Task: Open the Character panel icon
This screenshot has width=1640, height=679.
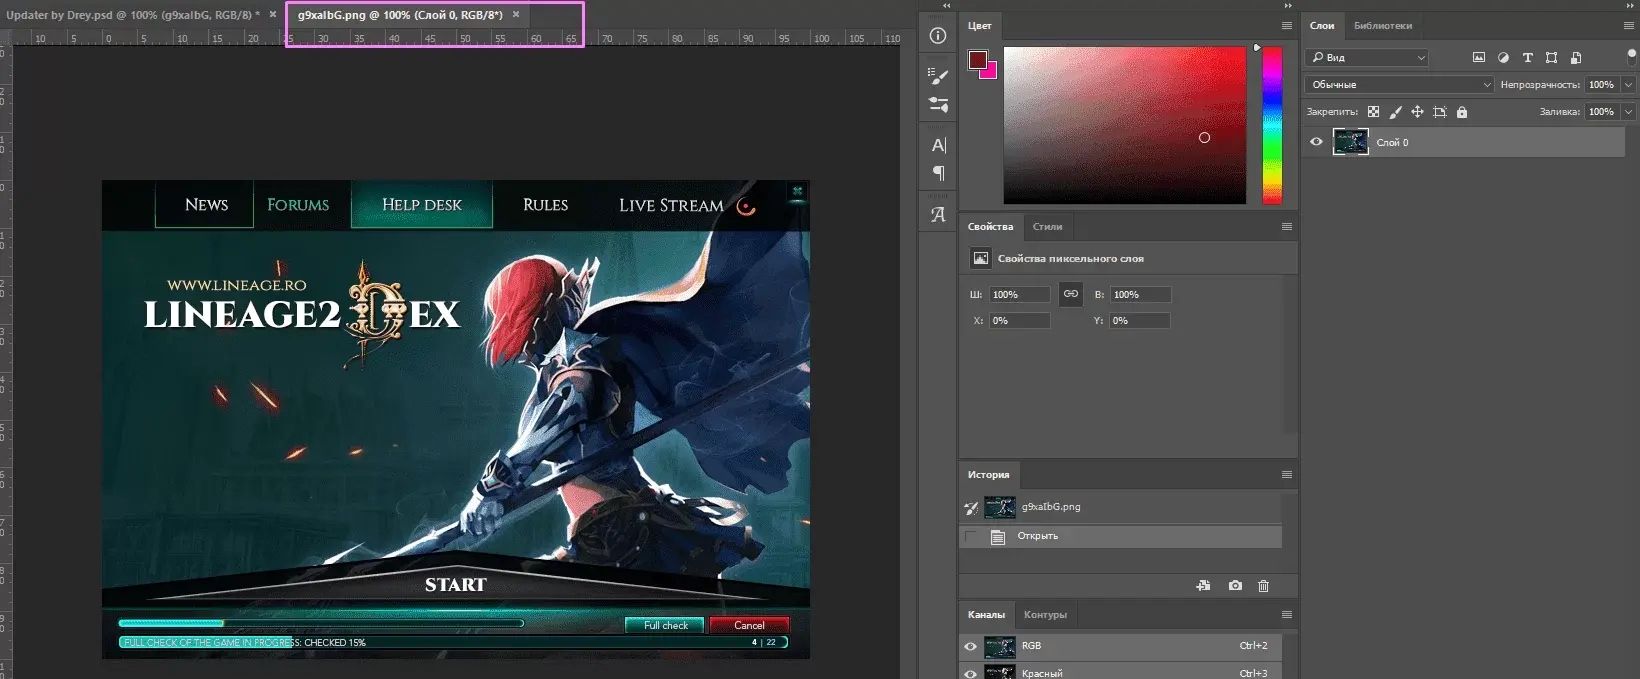Action: point(938,145)
